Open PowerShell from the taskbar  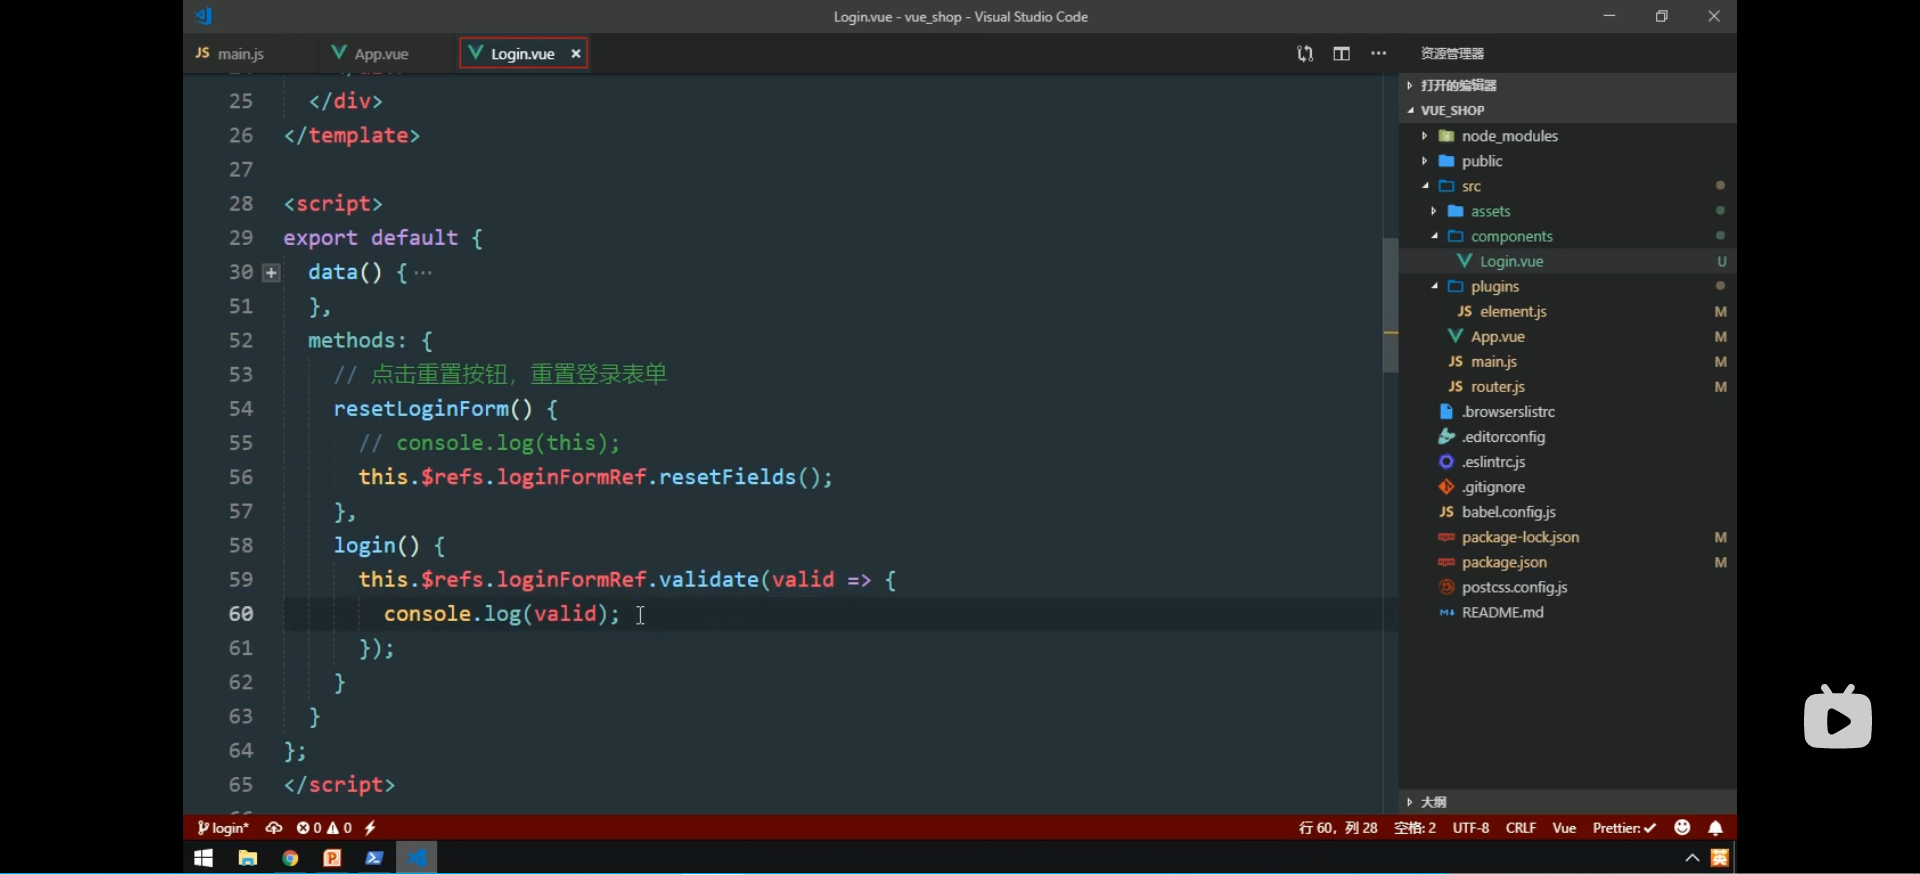374,858
